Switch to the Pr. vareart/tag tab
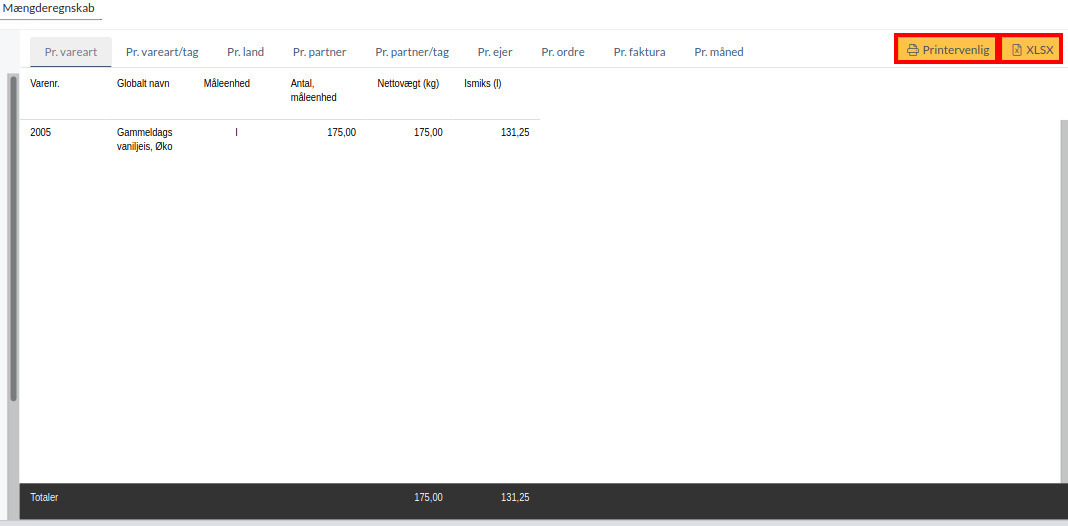This screenshot has width=1068, height=526. (x=162, y=52)
